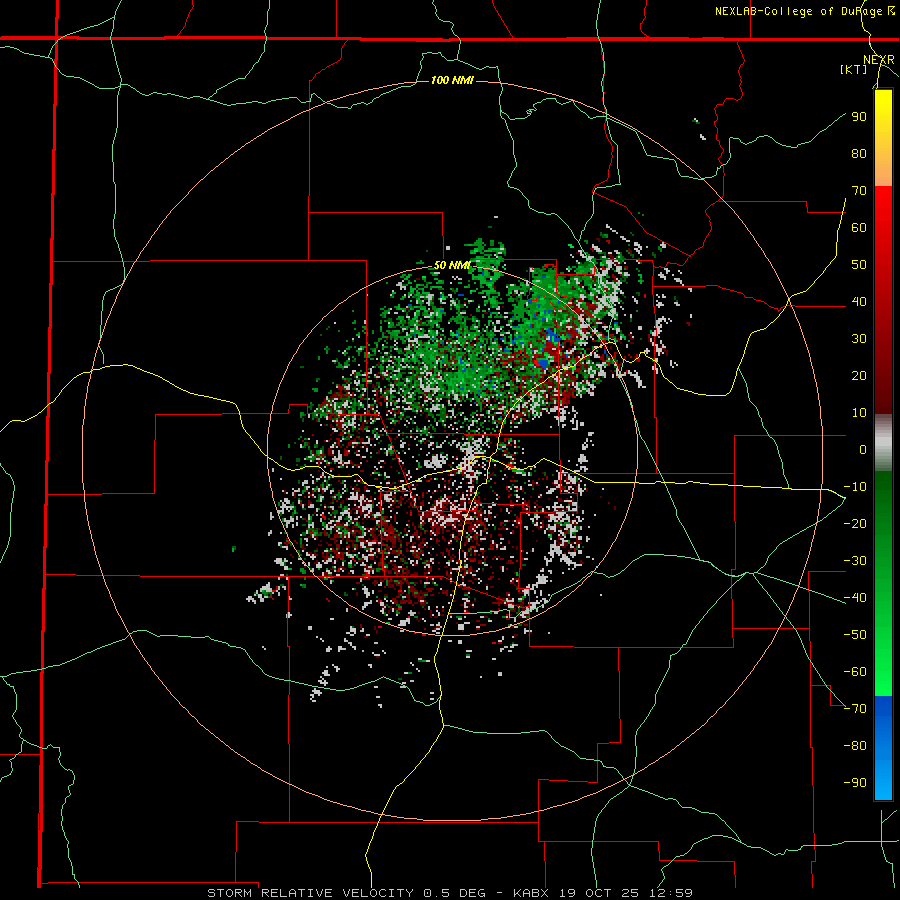Click the 0 value on velocity scale
The width and height of the screenshot is (900, 900).
coord(863,449)
